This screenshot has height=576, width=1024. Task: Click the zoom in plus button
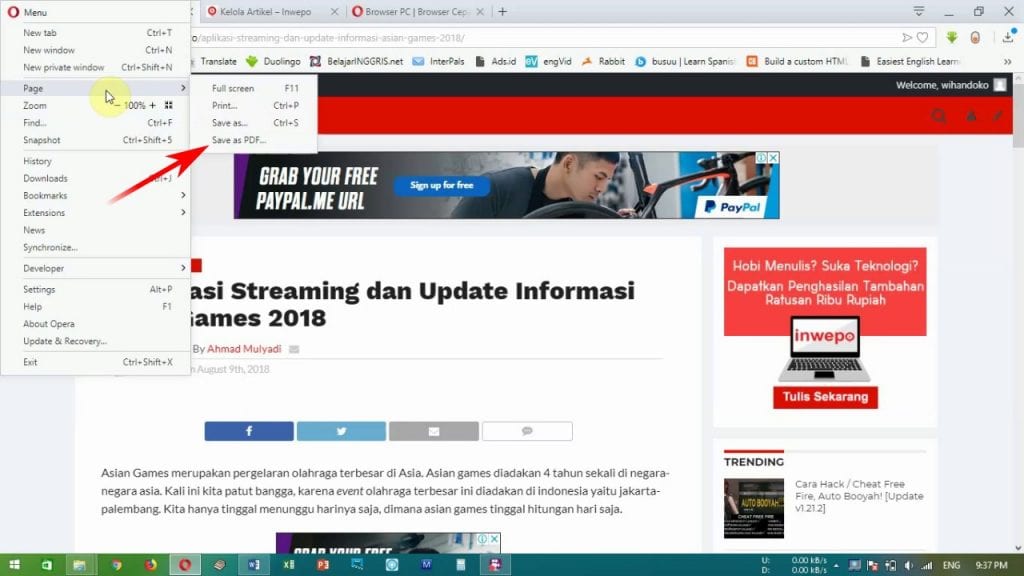[x=152, y=105]
